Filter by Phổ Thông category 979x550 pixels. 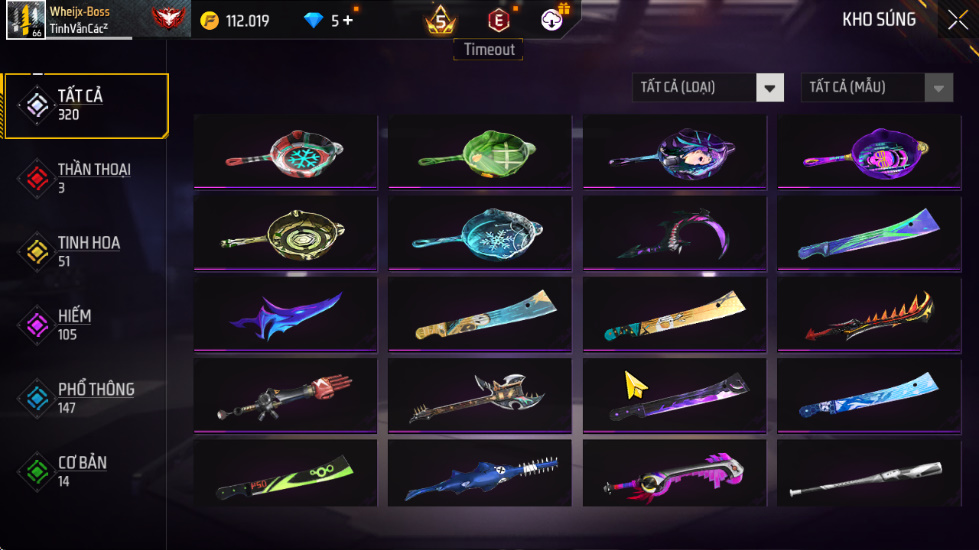click(x=86, y=398)
